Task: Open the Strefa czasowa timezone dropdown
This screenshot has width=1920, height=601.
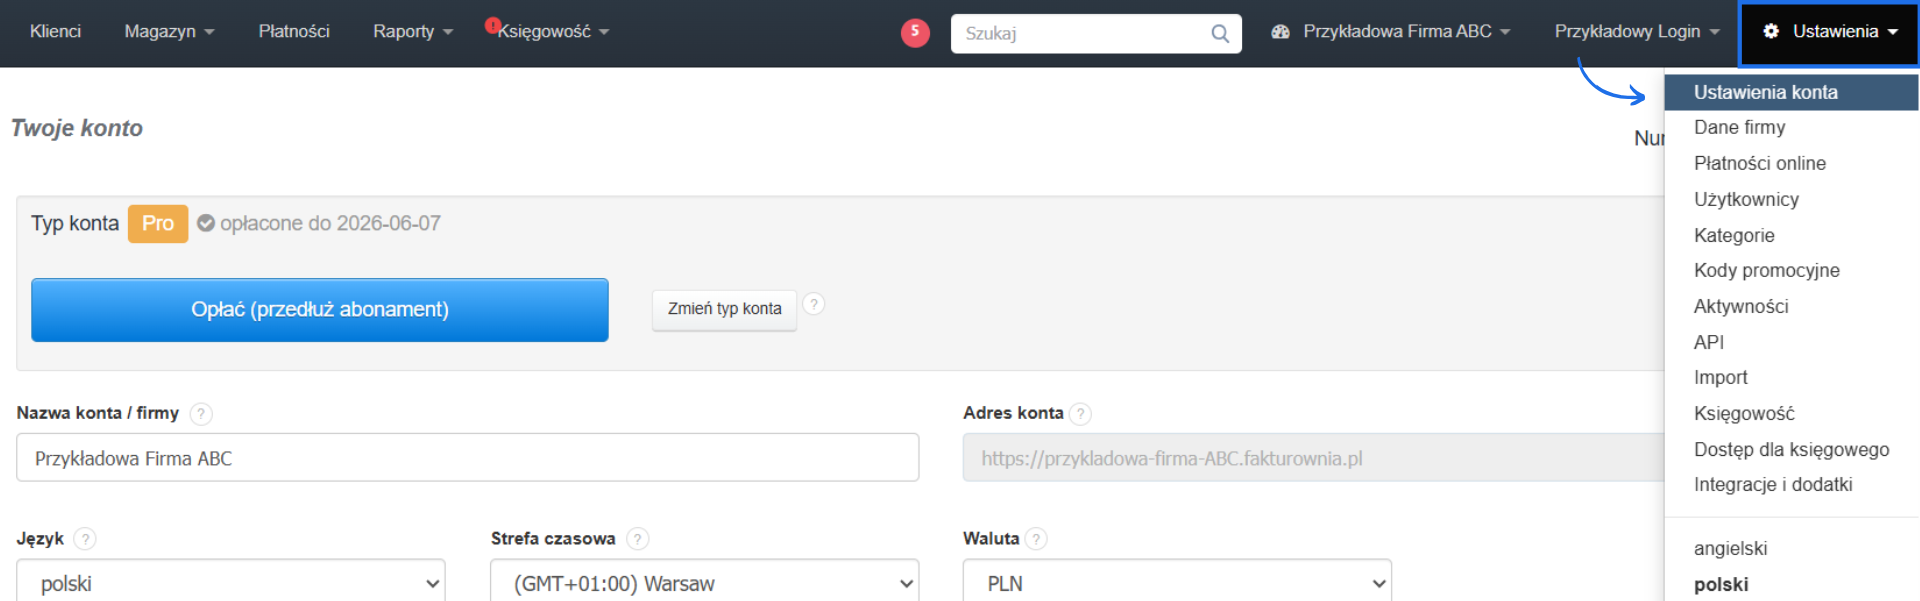Action: coord(704,583)
